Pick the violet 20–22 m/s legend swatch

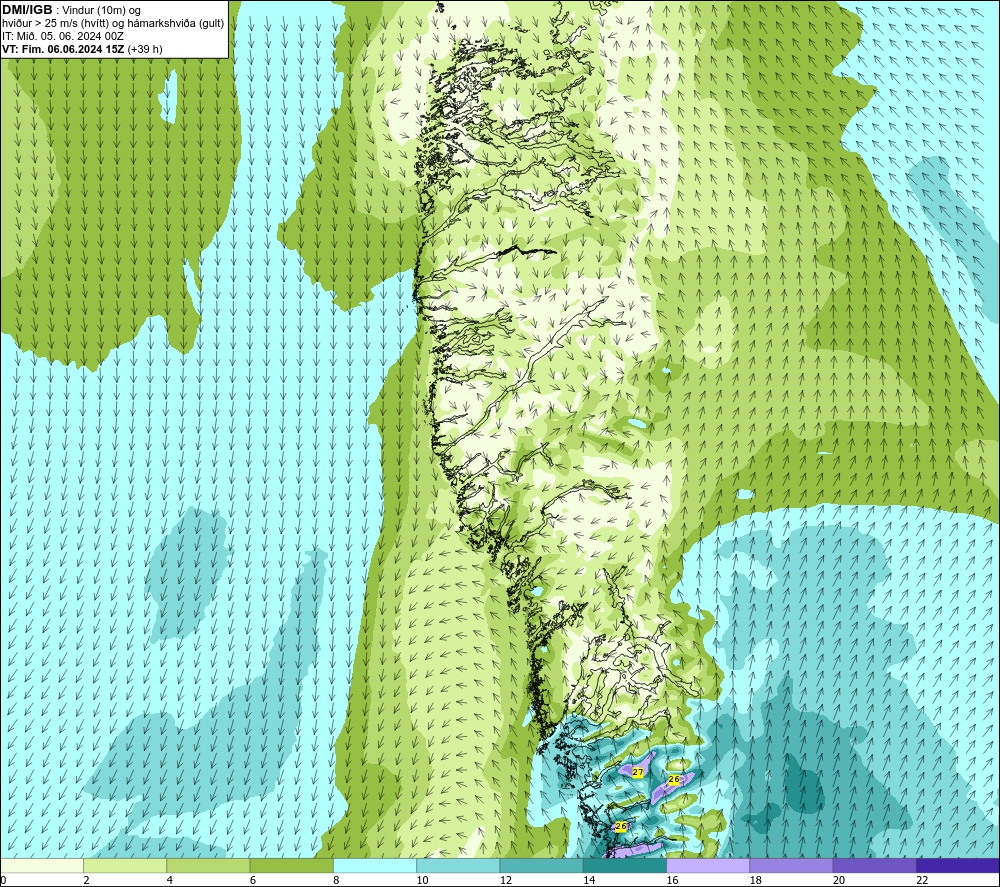[875, 865]
